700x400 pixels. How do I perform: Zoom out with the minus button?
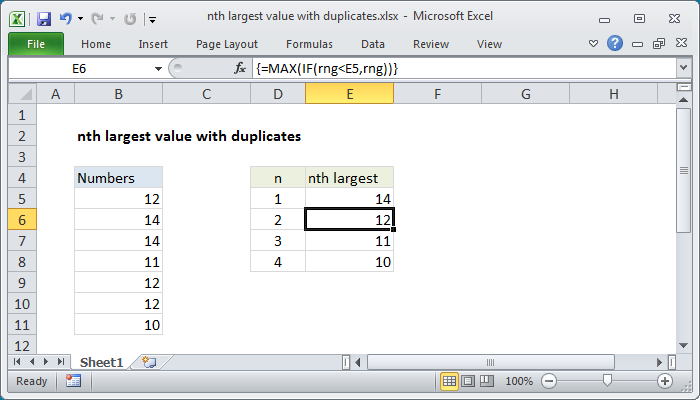[x=549, y=381]
